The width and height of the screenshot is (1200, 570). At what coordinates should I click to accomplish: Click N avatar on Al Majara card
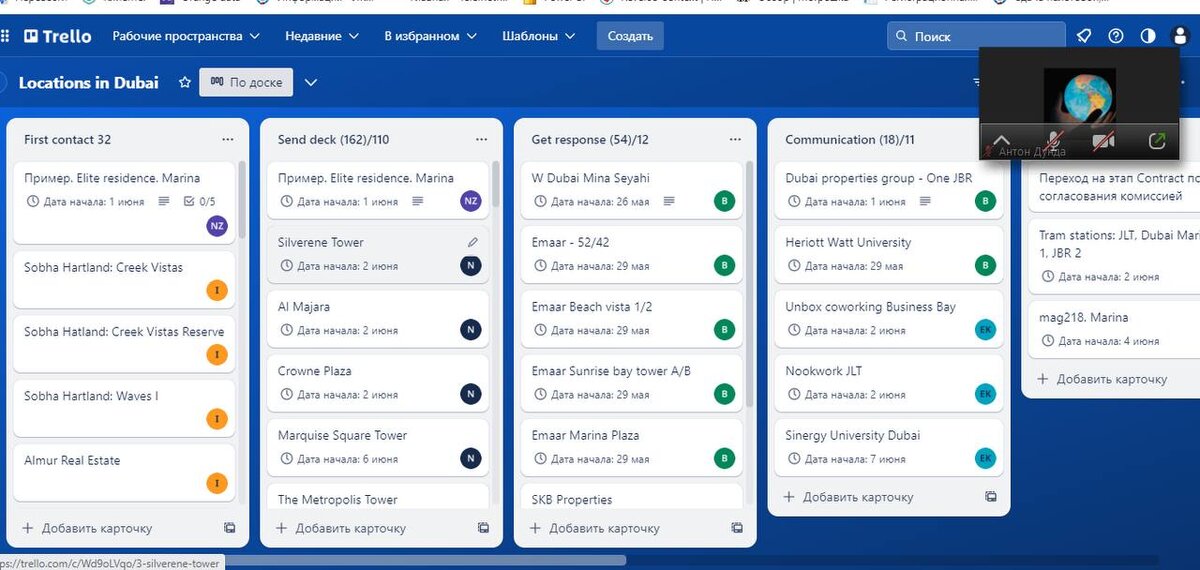[x=471, y=330]
